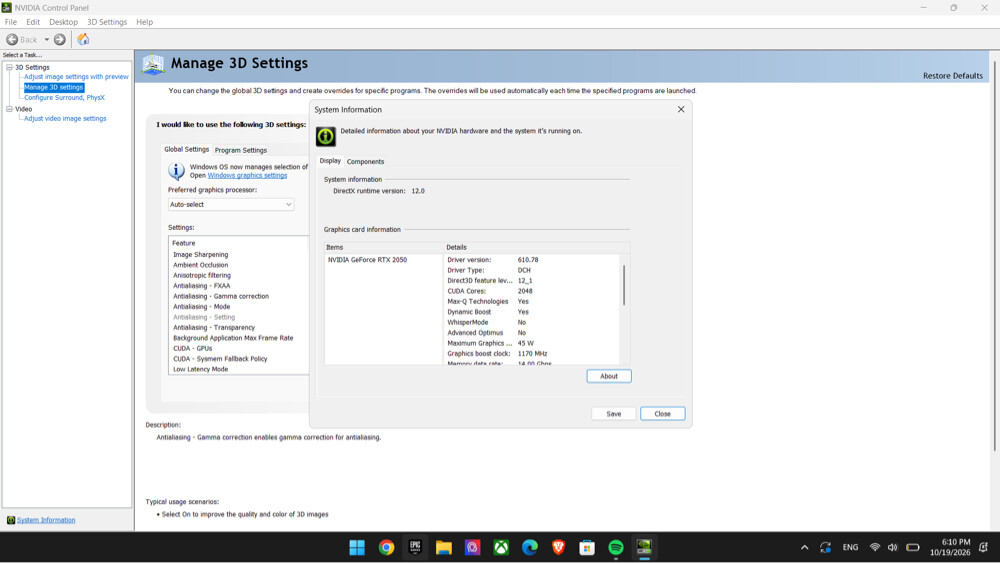1000x563 pixels.
Task: Open Google Chrome from the taskbar
Action: tap(386, 548)
